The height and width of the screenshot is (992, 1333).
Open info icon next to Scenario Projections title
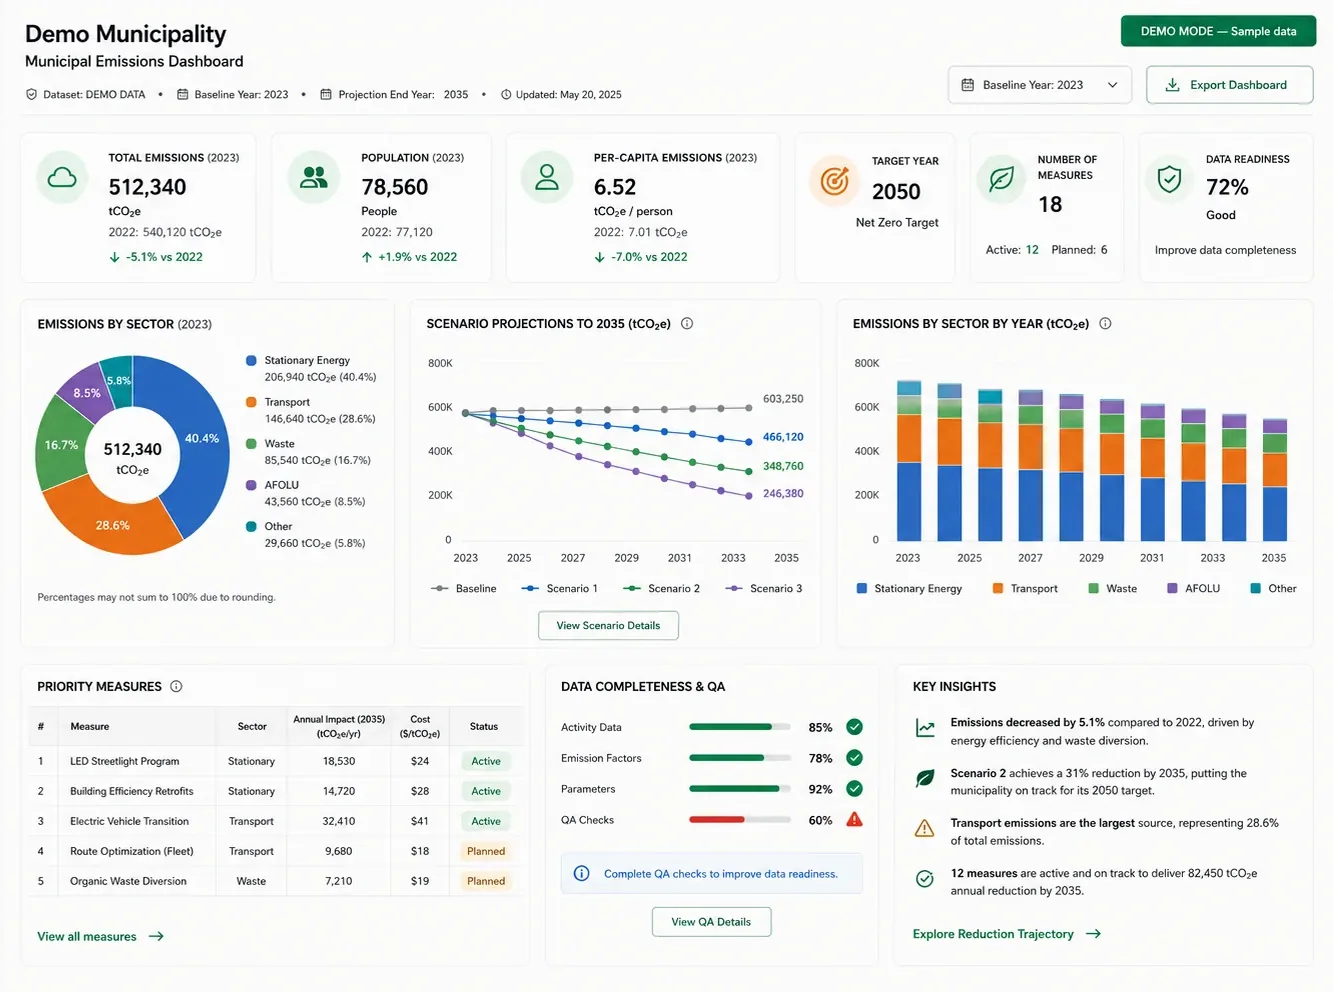click(x=687, y=323)
